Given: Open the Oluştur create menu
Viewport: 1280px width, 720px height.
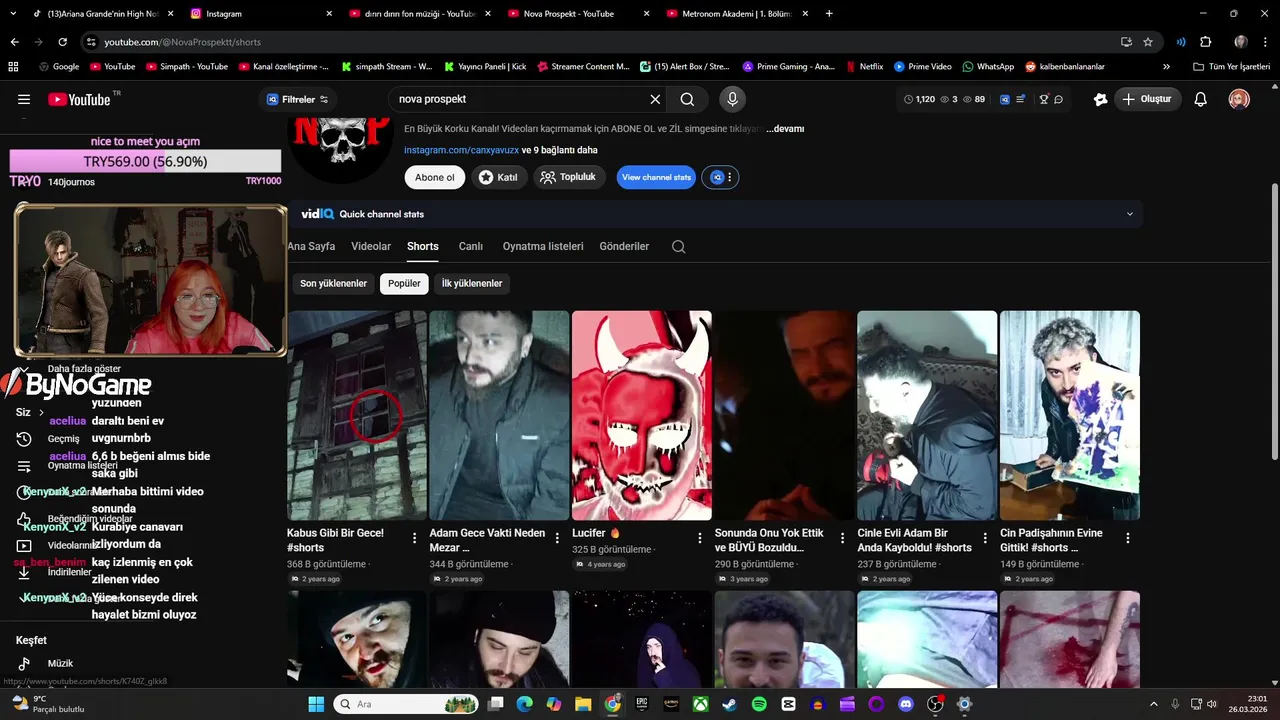Looking at the screenshot, I should point(1146,99).
